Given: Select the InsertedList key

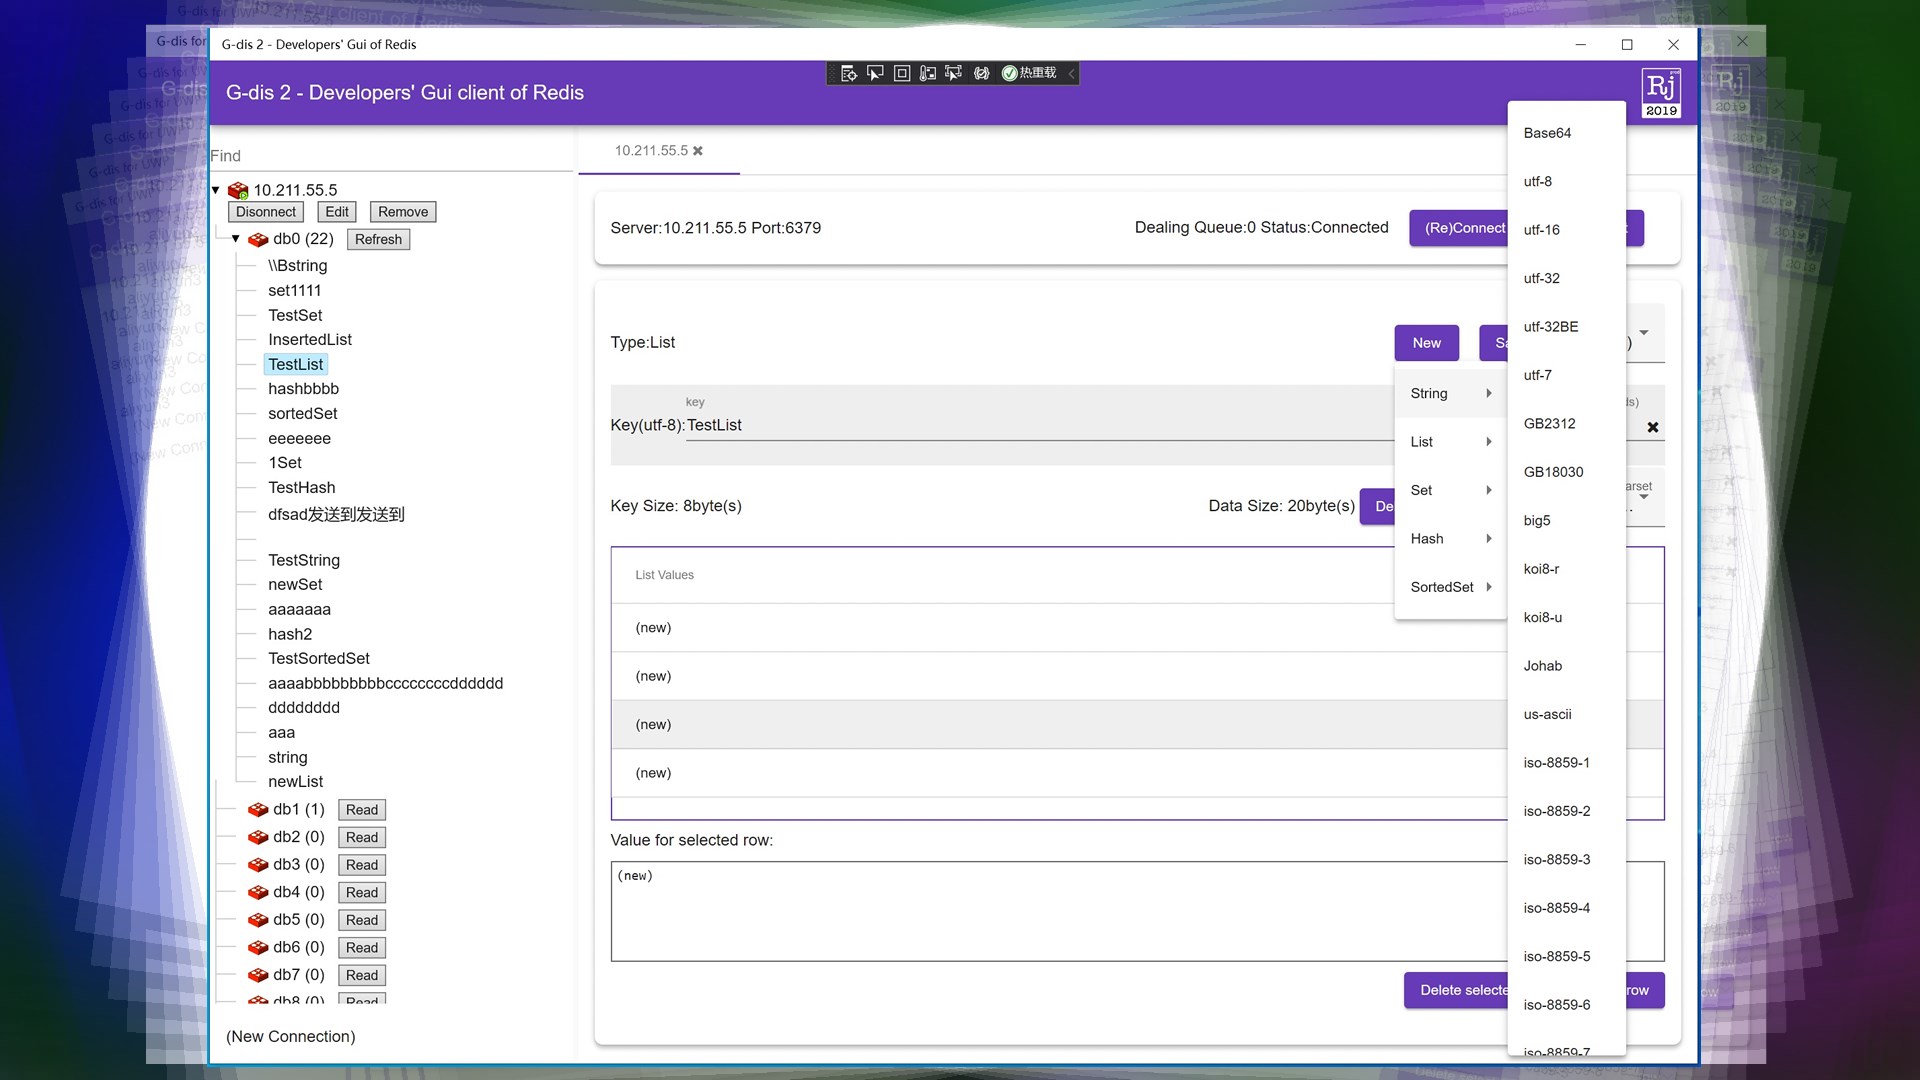Looking at the screenshot, I should 310,340.
